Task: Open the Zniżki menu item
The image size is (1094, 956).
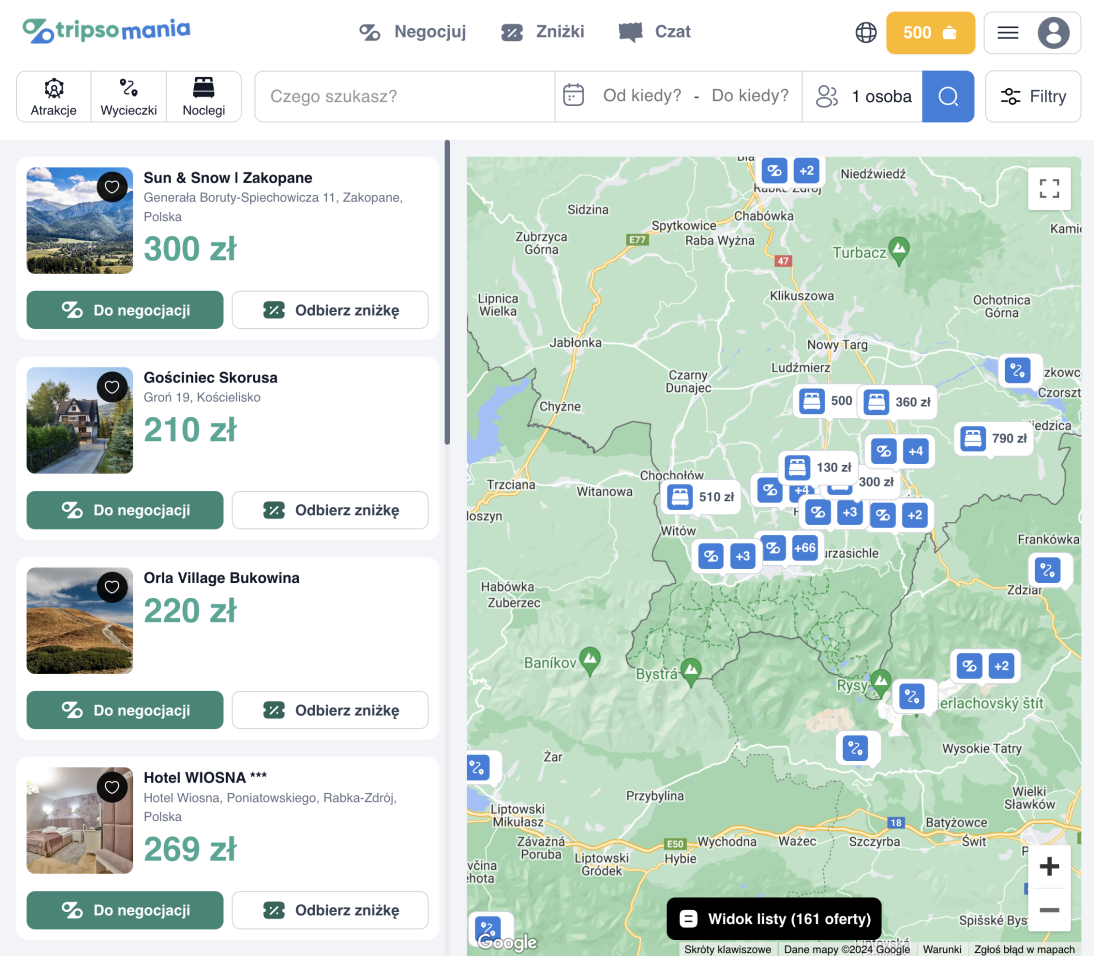Action: [x=542, y=32]
